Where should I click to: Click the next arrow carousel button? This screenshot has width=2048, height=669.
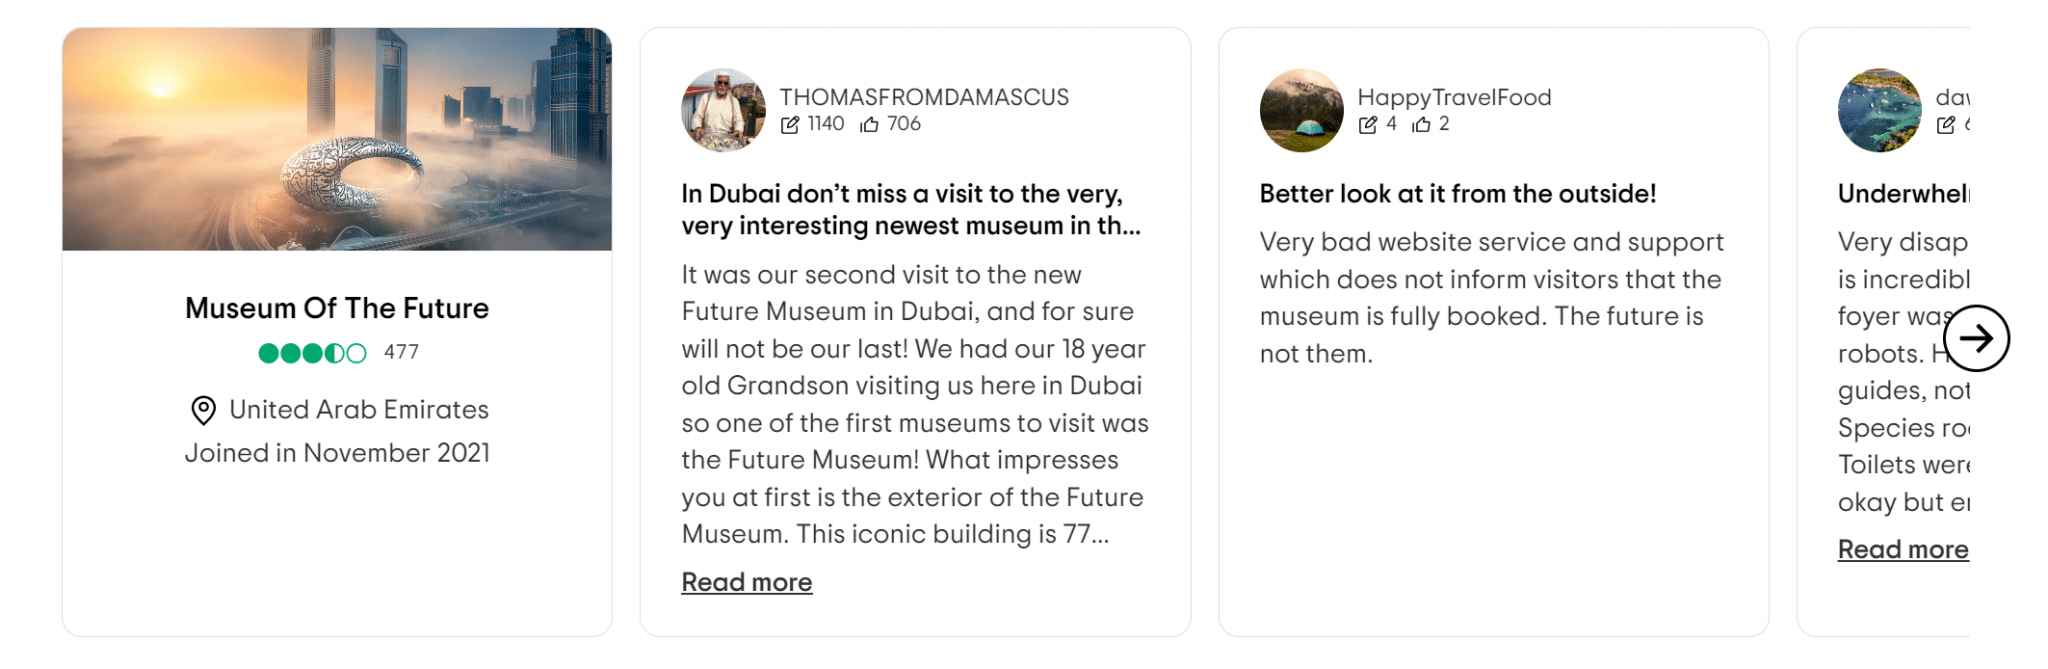(1976, 338)
